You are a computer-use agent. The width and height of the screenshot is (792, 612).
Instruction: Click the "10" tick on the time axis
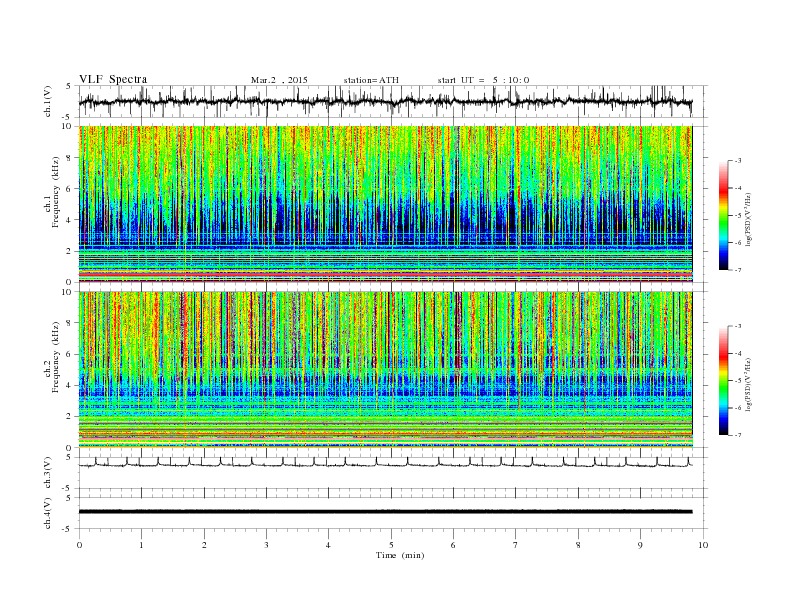click(703, 545)
